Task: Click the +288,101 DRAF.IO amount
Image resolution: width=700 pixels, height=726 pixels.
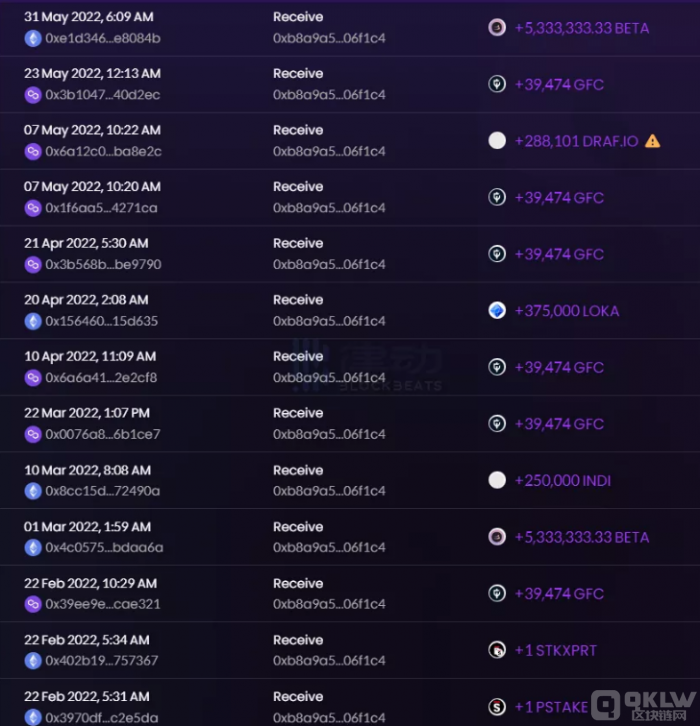Action: pos(576,141)
